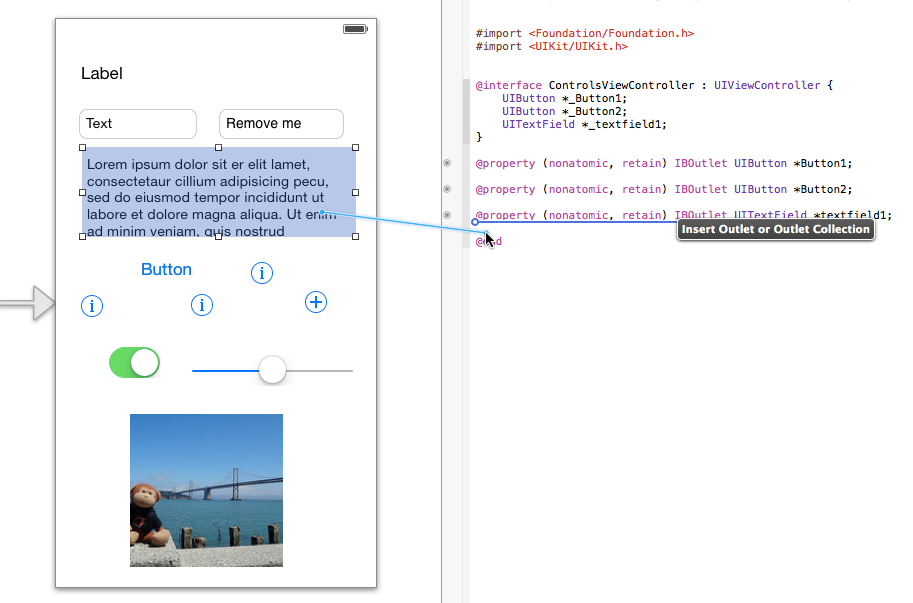
Task: Click the #import <Foundation/Foundation.h> line
Action: [585, 33]
